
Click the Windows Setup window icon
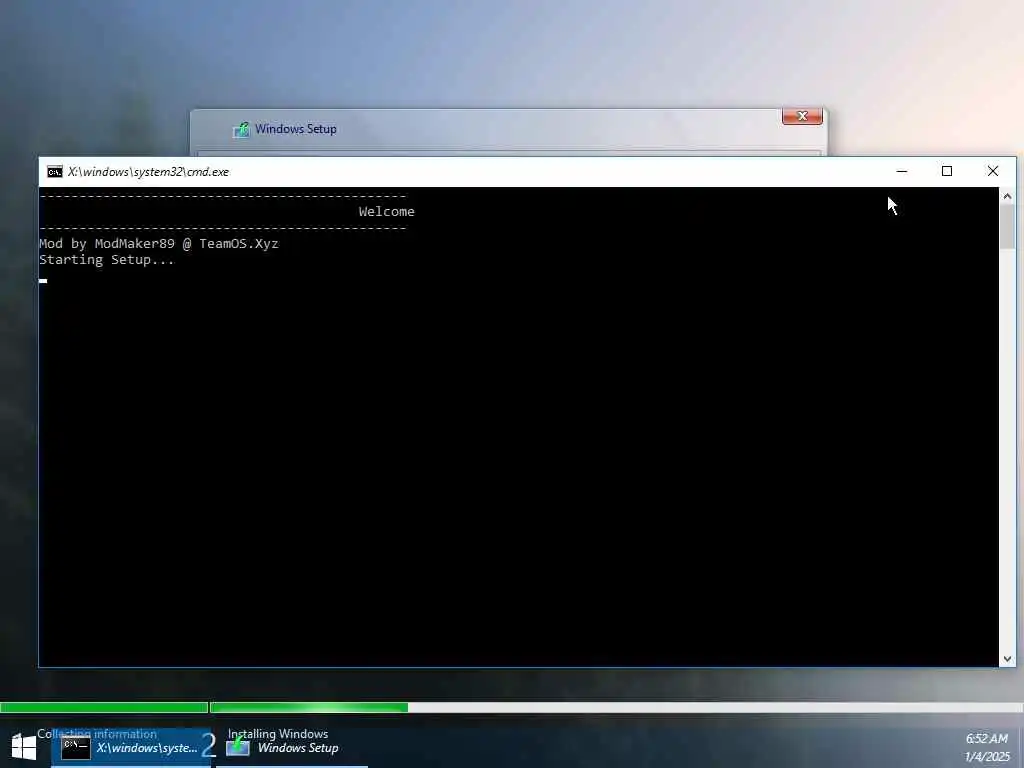[x=241, y=129]
